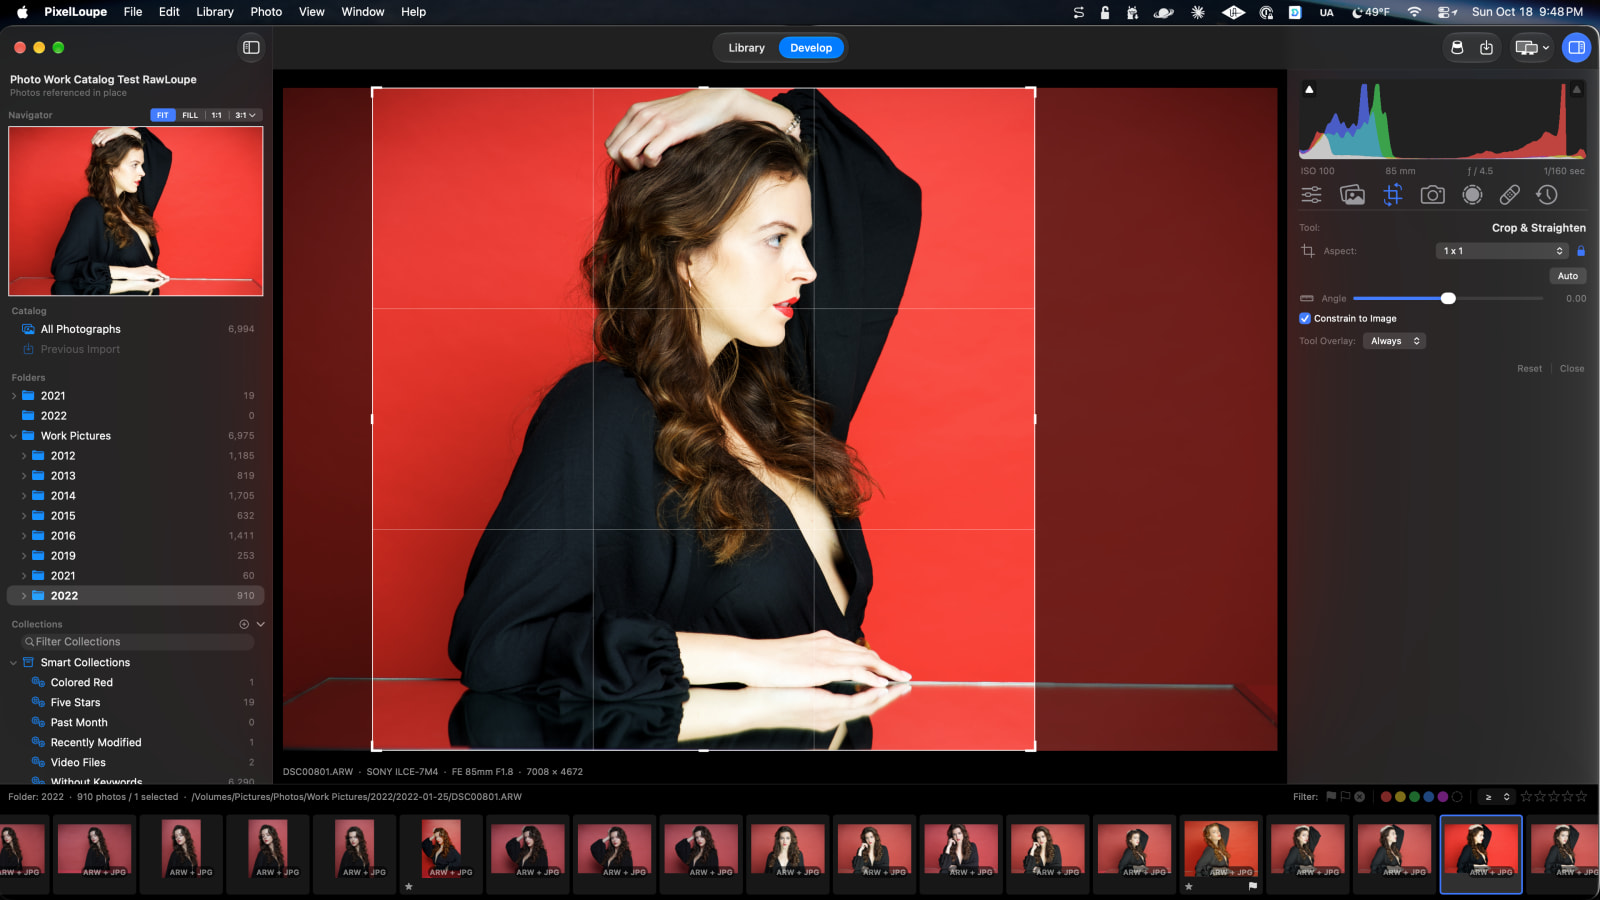
Task: Open the Tool Overlay Always dropdown
Action: click(x=1394, y=341)
